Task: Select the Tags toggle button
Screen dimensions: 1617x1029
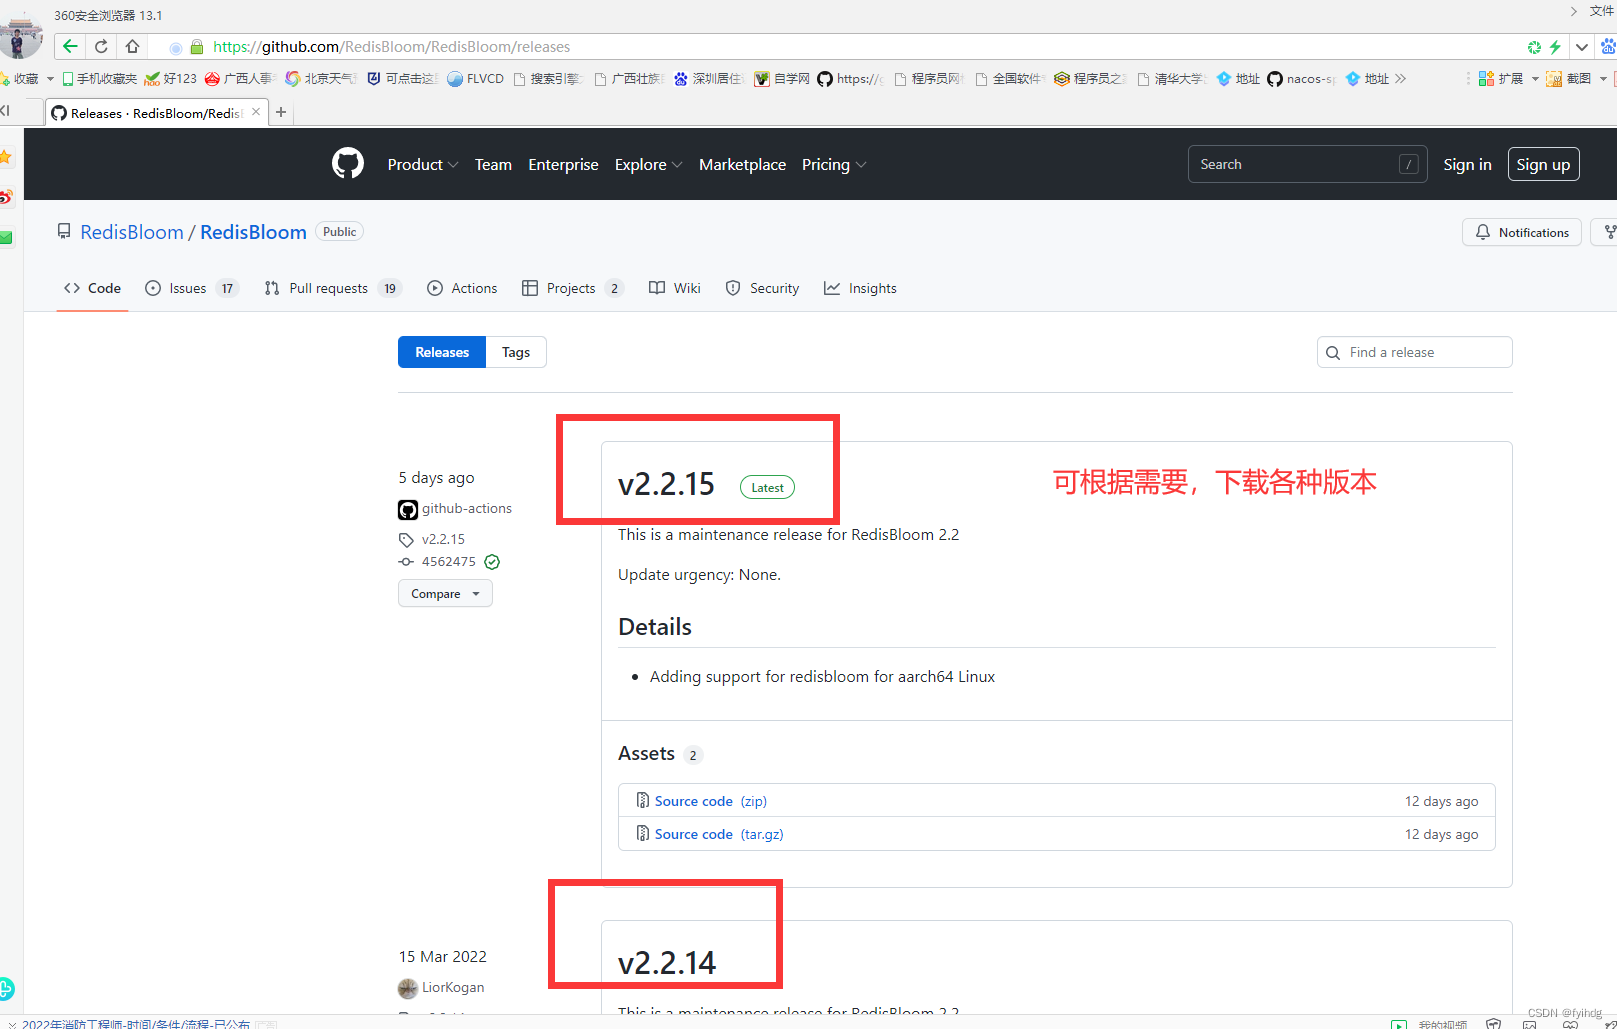Action: coord(516,352)
